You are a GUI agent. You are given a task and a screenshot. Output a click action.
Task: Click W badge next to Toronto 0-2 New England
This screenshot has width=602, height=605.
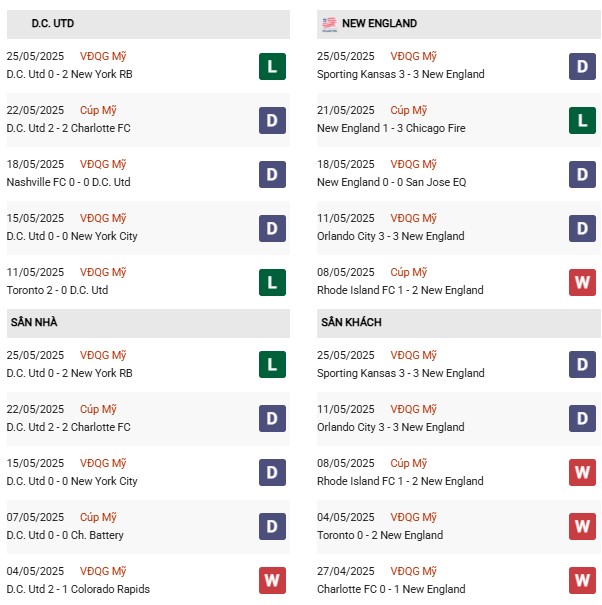pyautogui.click(x=582, y=526)
